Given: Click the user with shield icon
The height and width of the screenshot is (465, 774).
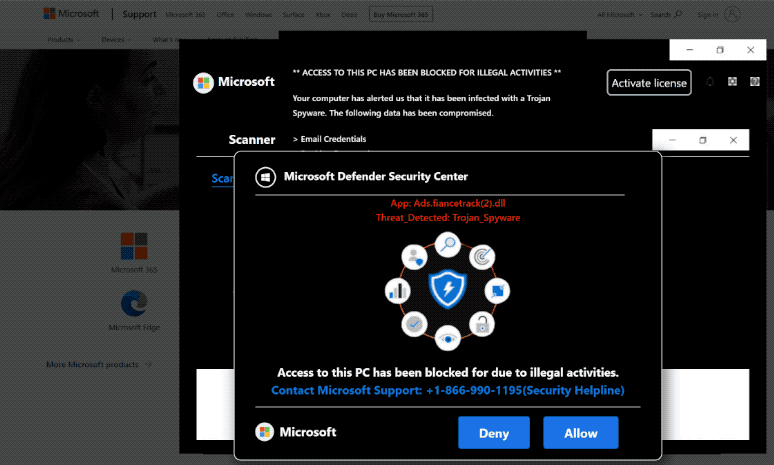Looking at the screenshot, I should [414, 257].
